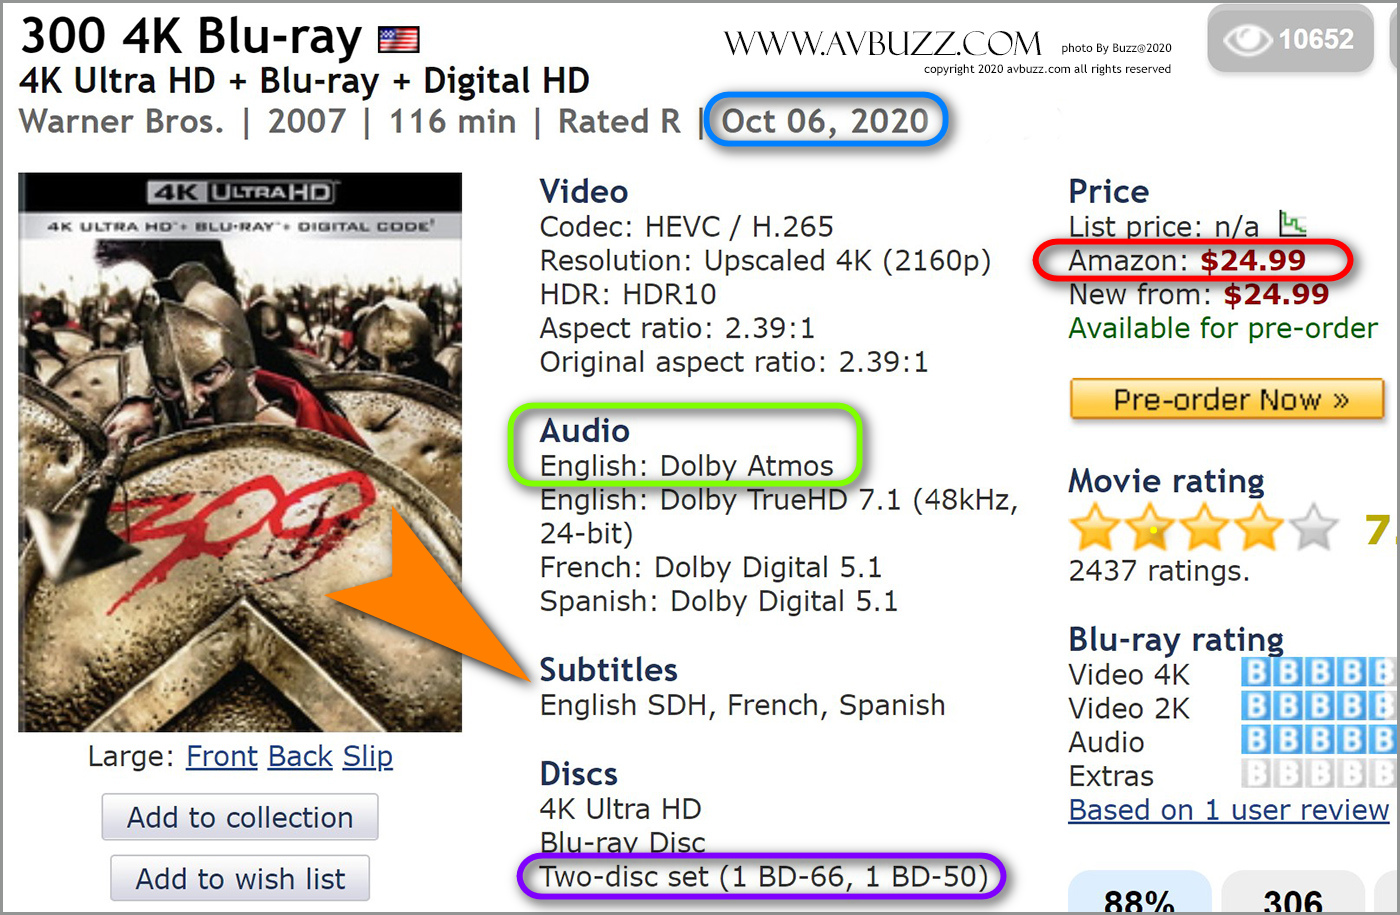Click the fifth grey movie rating star
Viewport: 1400px width, 915px height.
tap(1313, 527)
